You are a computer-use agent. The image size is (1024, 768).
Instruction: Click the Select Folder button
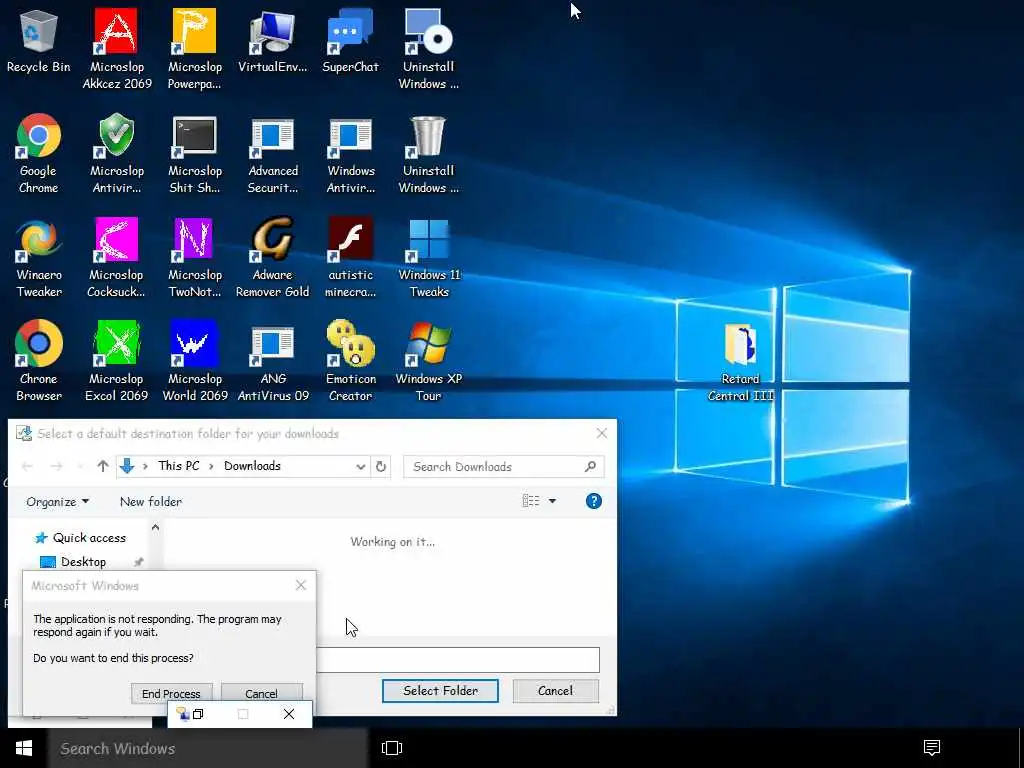click(440, 691)
